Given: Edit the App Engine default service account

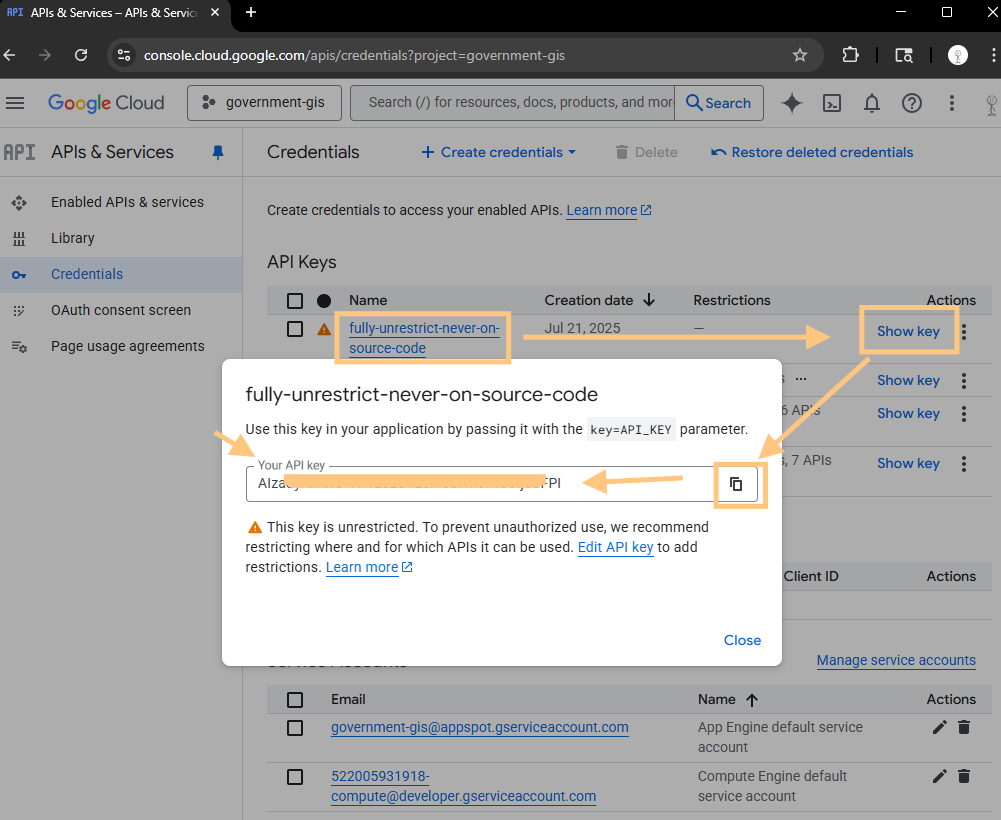Looking at the screenshot, I should click(x=939, y=727).
